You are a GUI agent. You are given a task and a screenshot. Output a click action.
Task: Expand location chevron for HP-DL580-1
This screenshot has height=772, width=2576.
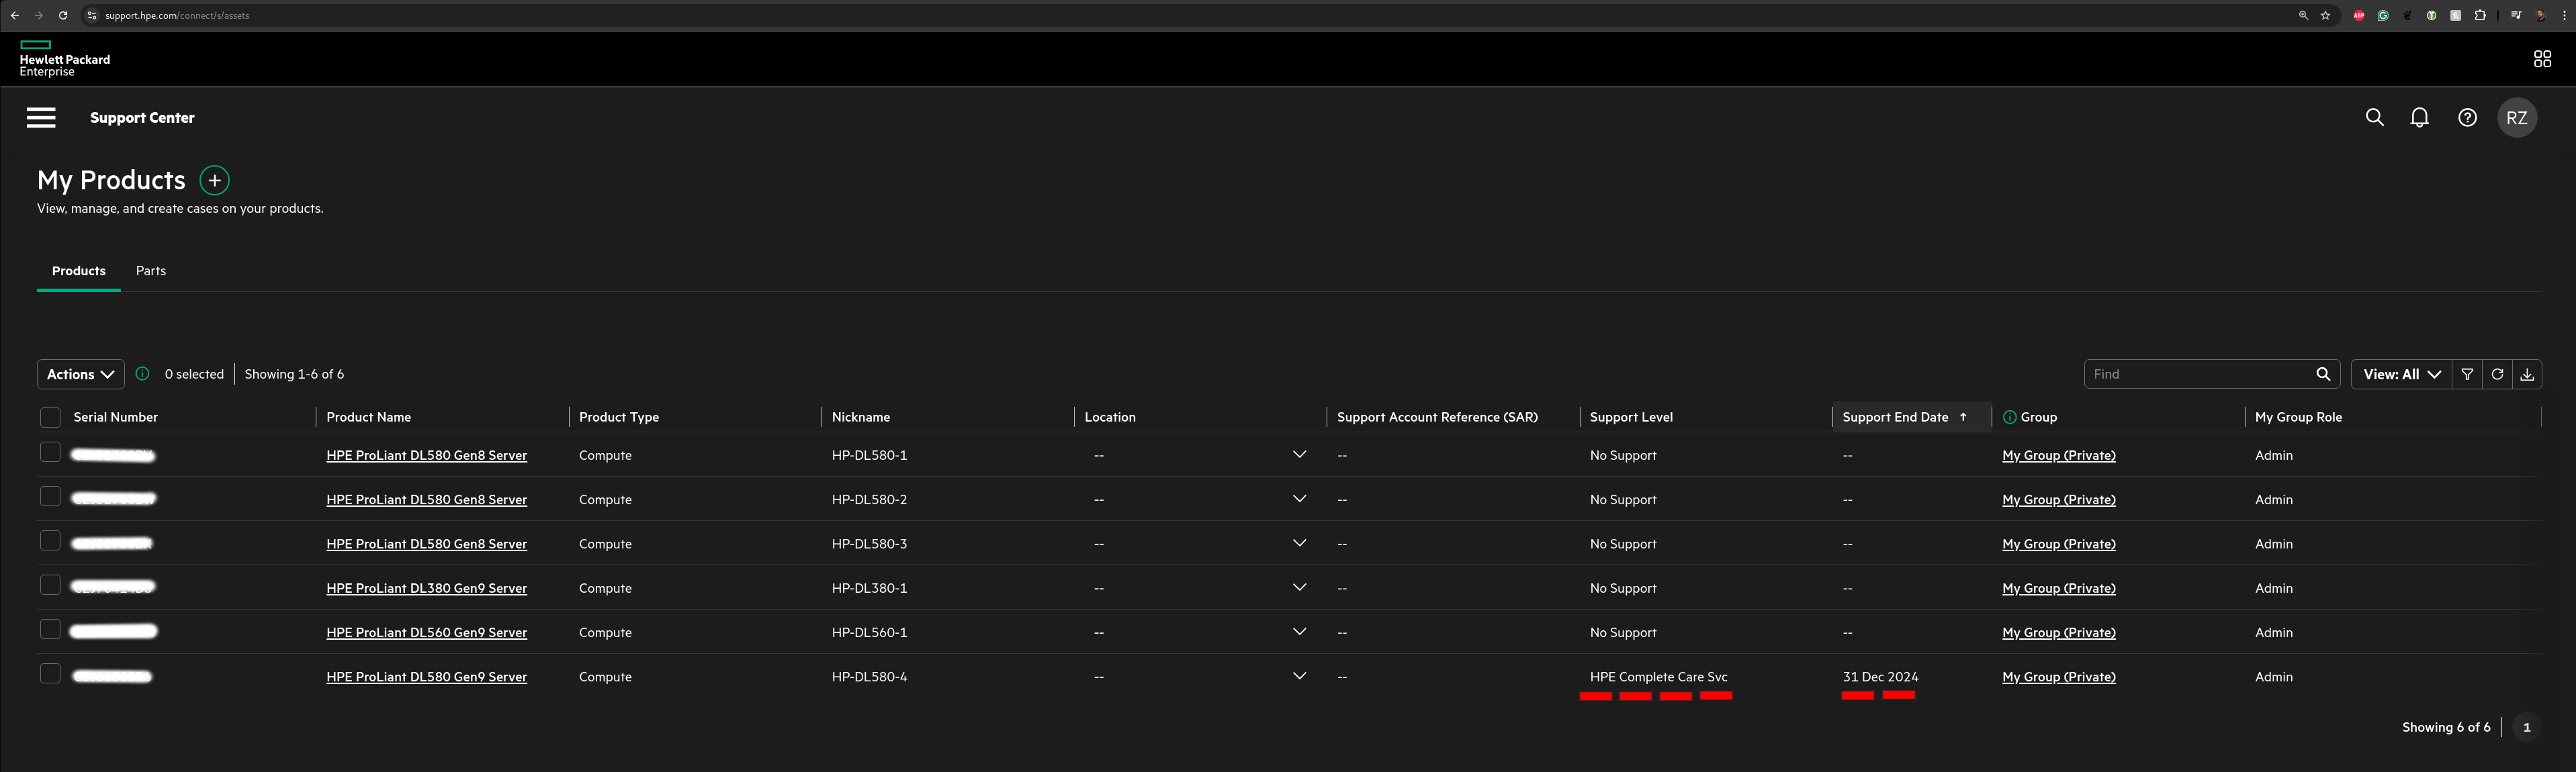coord(1299,454)
